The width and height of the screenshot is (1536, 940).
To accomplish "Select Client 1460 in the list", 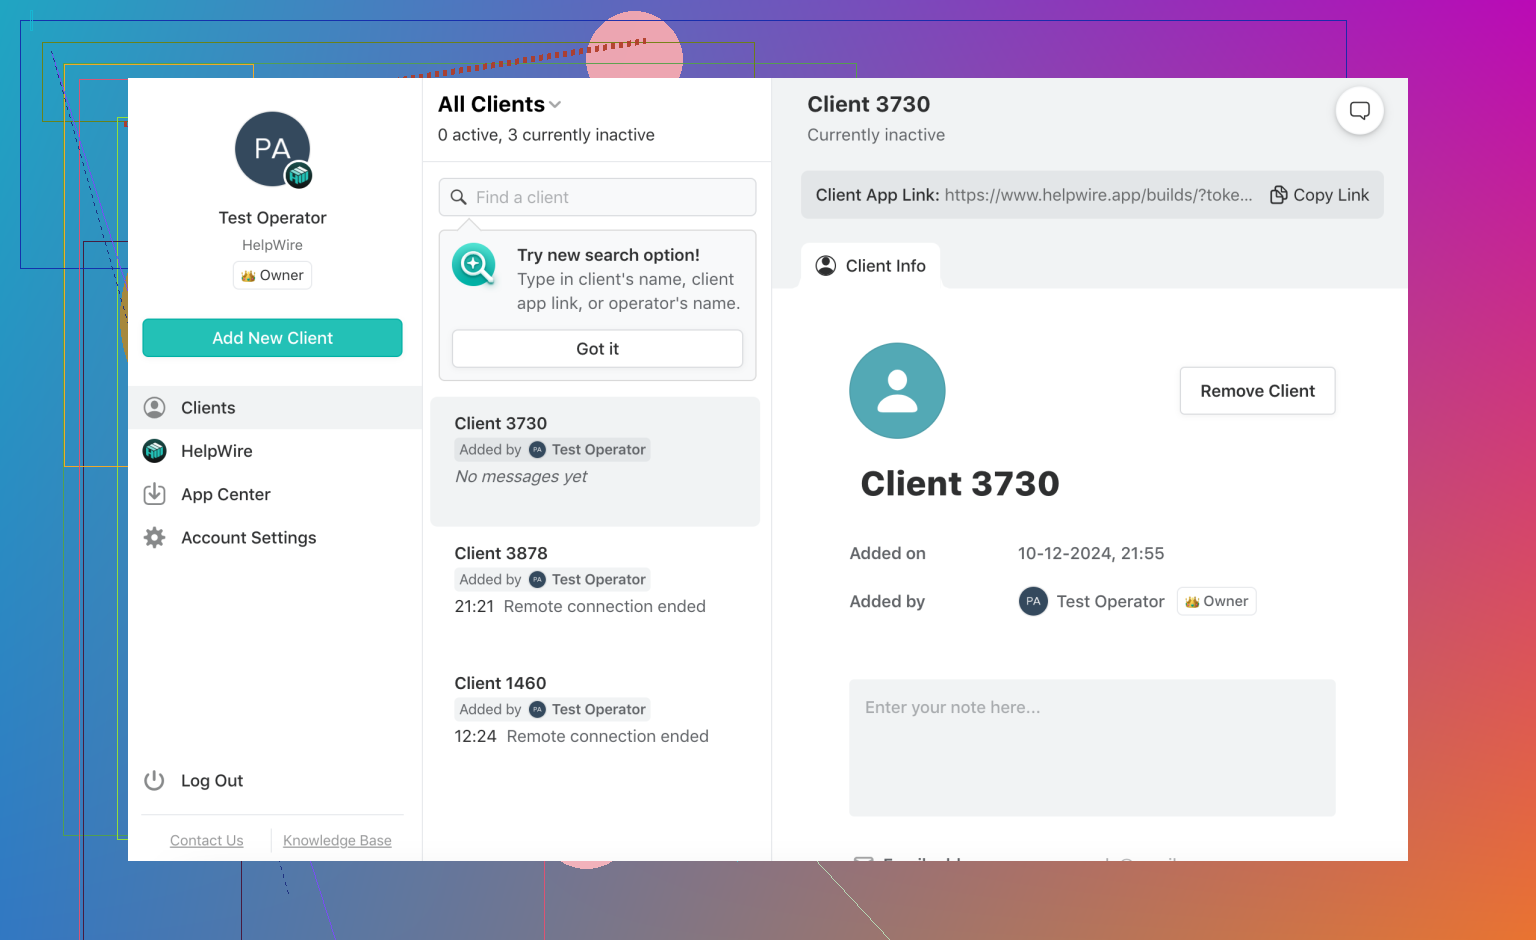I will 595,722.
